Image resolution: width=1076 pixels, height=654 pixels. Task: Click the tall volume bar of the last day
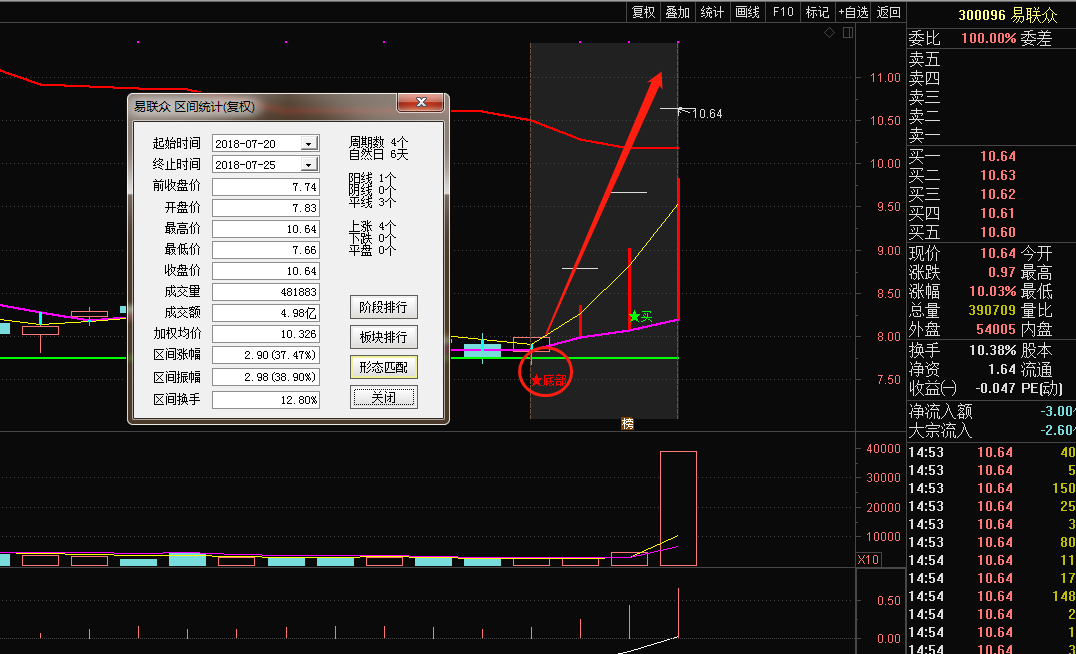[678, 508]
